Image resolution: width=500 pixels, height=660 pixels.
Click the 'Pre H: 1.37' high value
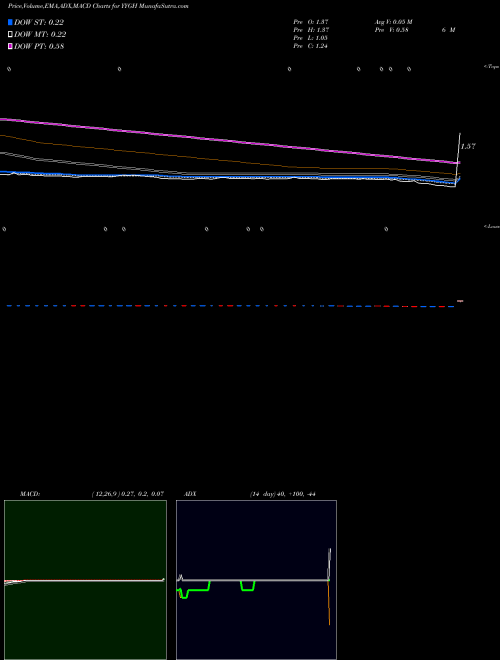[311, 30]
